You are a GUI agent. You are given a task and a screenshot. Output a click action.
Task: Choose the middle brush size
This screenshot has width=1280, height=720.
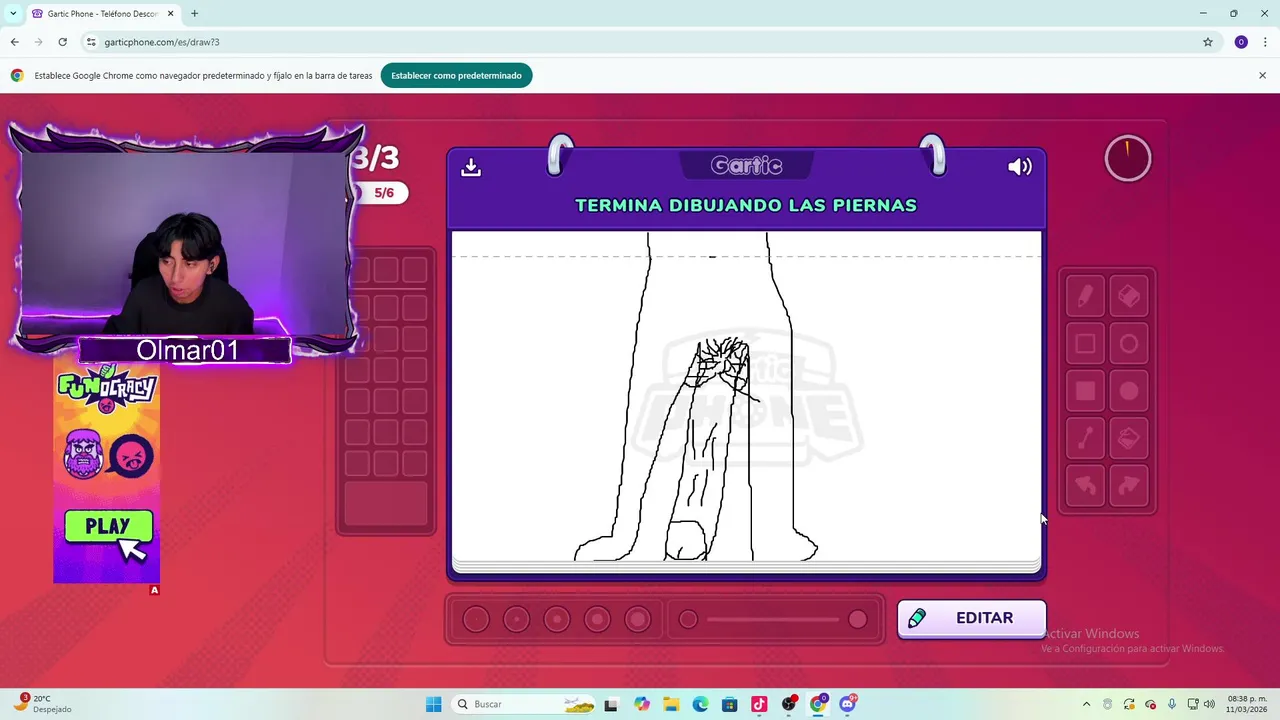pyautogui.click(x=557, y=620)
